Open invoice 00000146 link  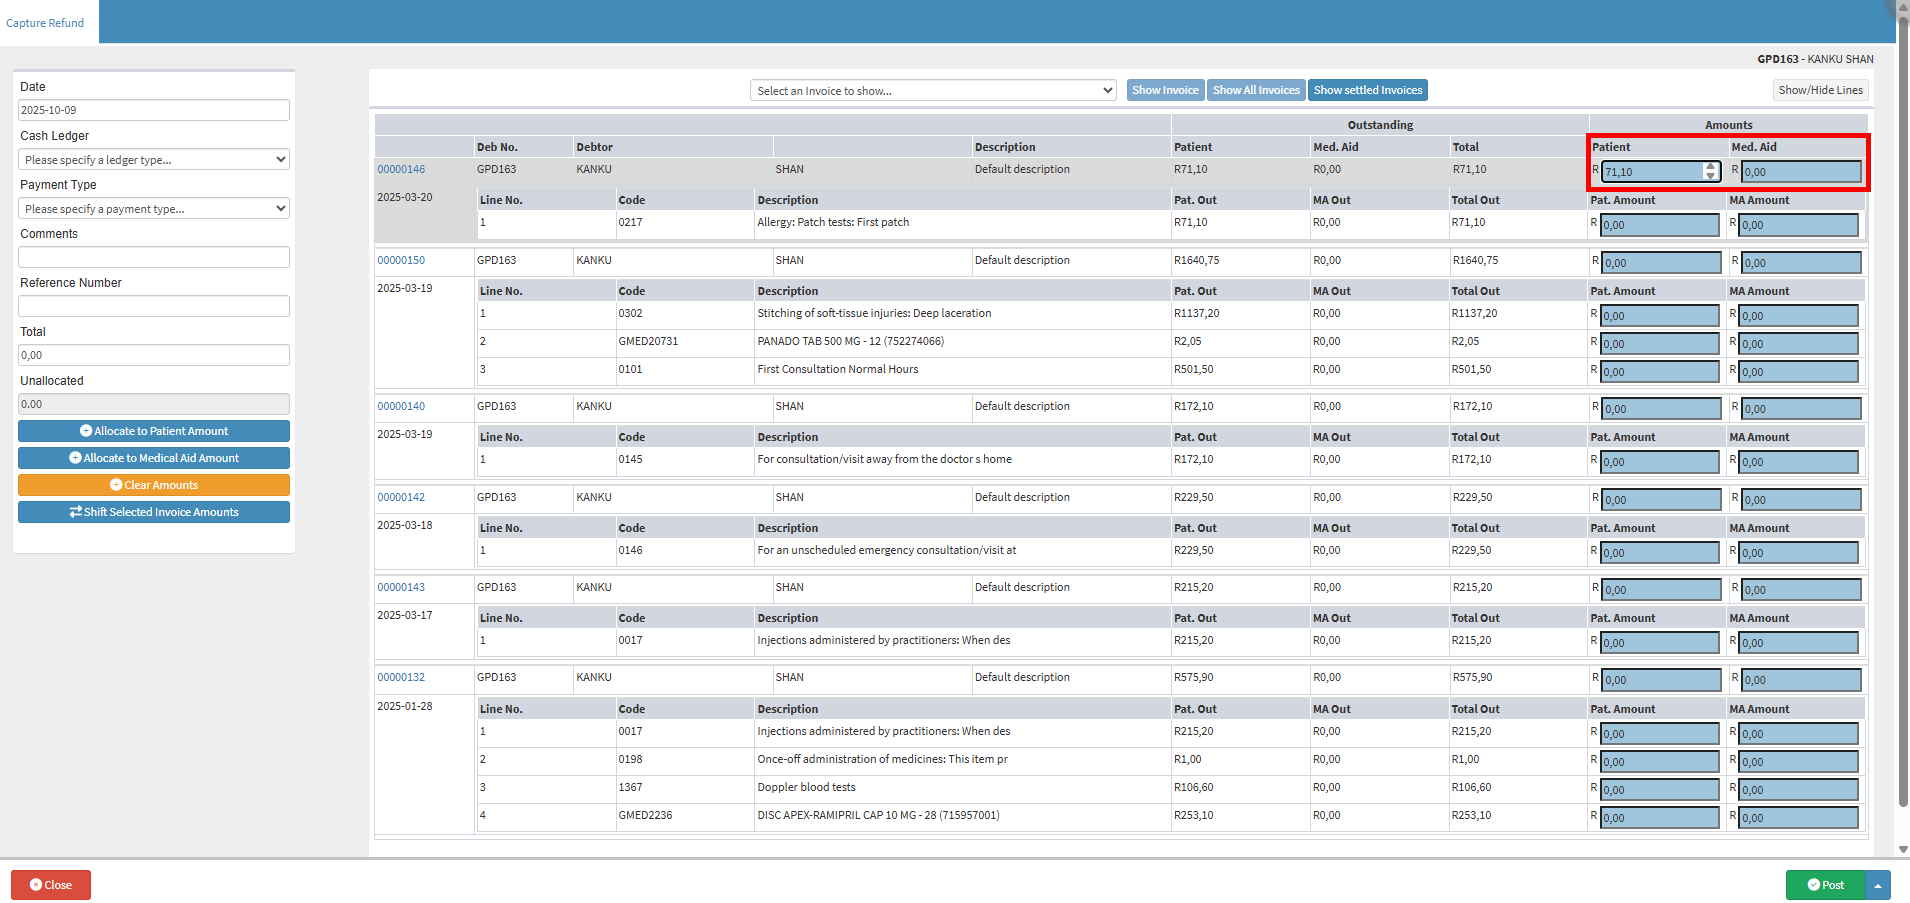click(x=401, y=170)
